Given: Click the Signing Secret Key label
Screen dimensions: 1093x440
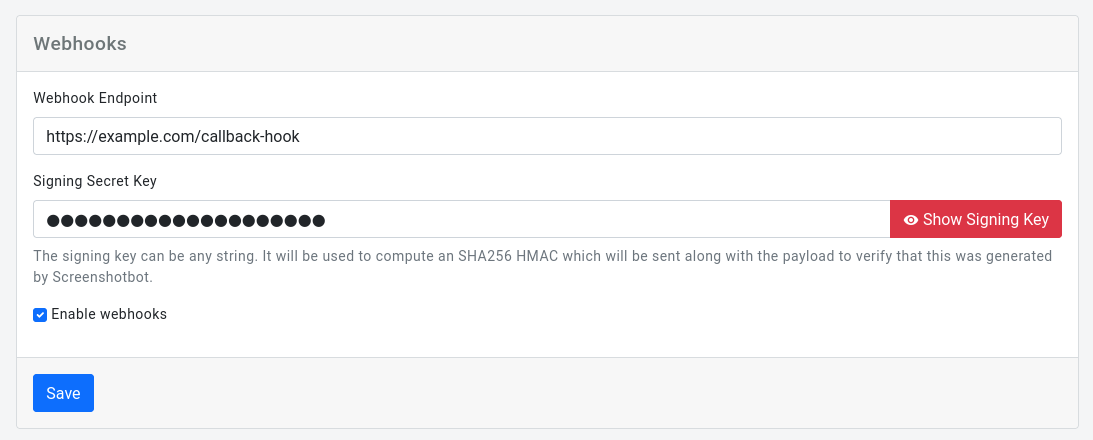Looking at the screenshot, I should (95, 181).
